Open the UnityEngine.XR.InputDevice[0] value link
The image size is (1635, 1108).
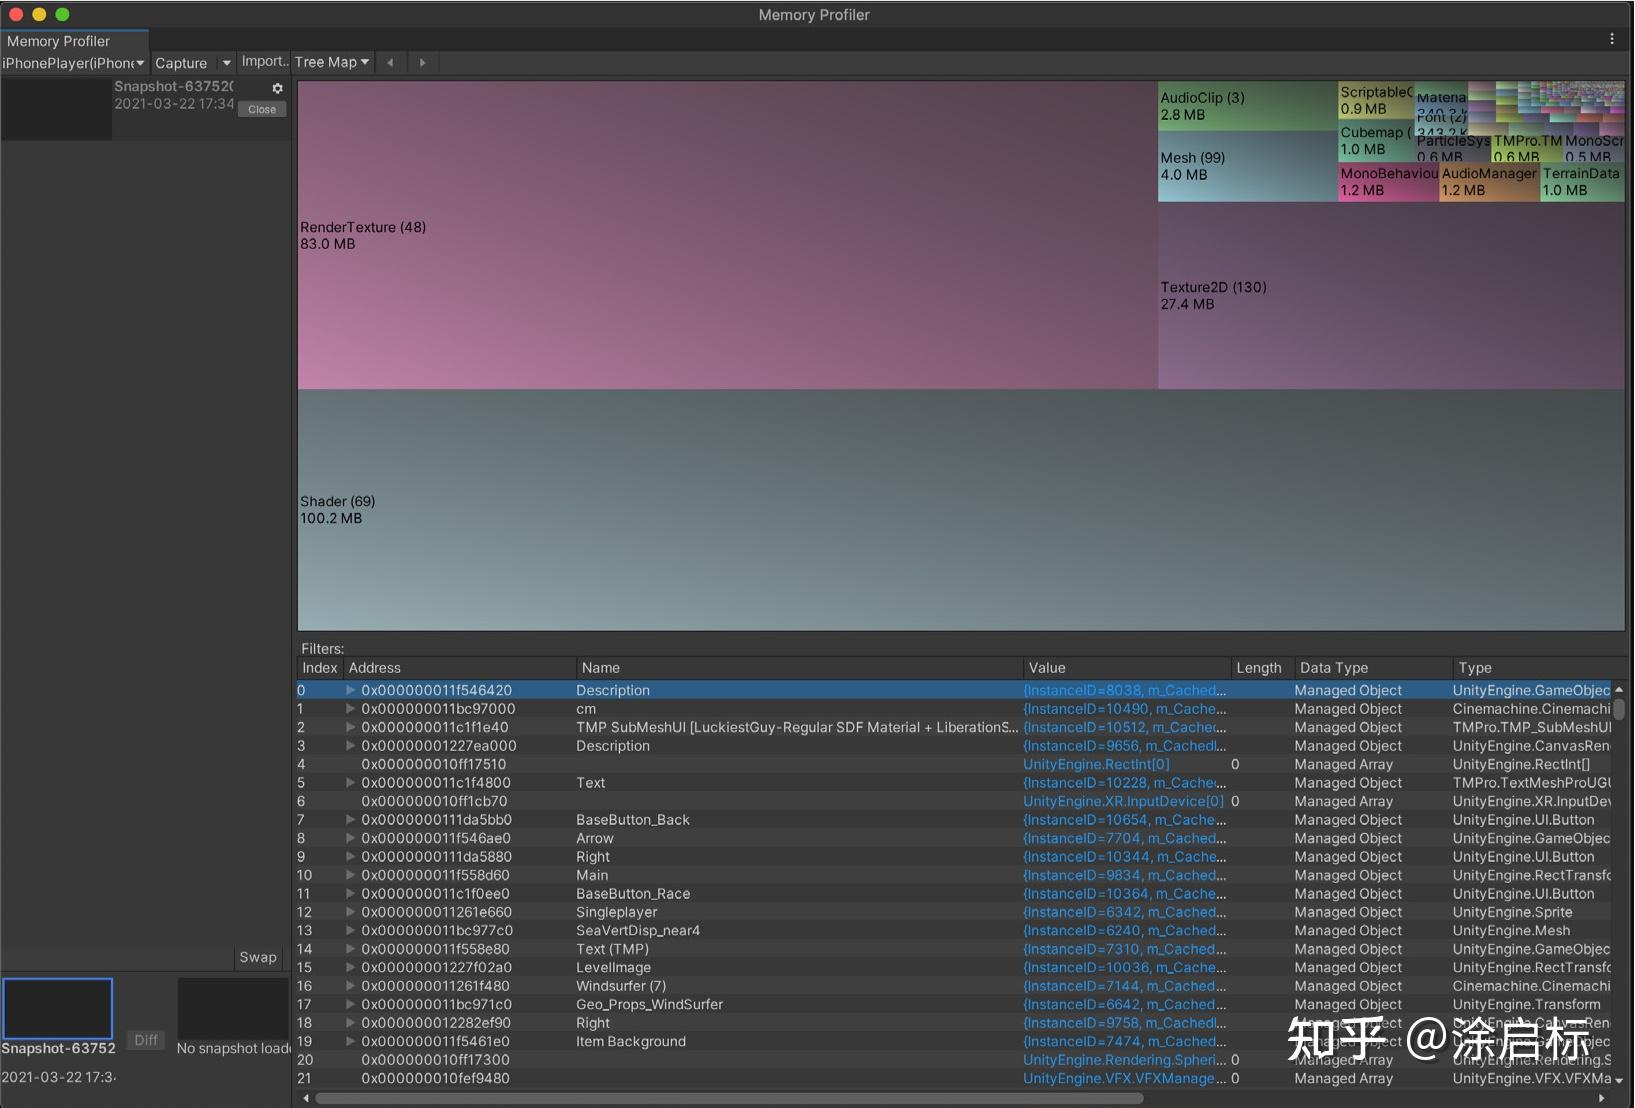[1123, 801]
